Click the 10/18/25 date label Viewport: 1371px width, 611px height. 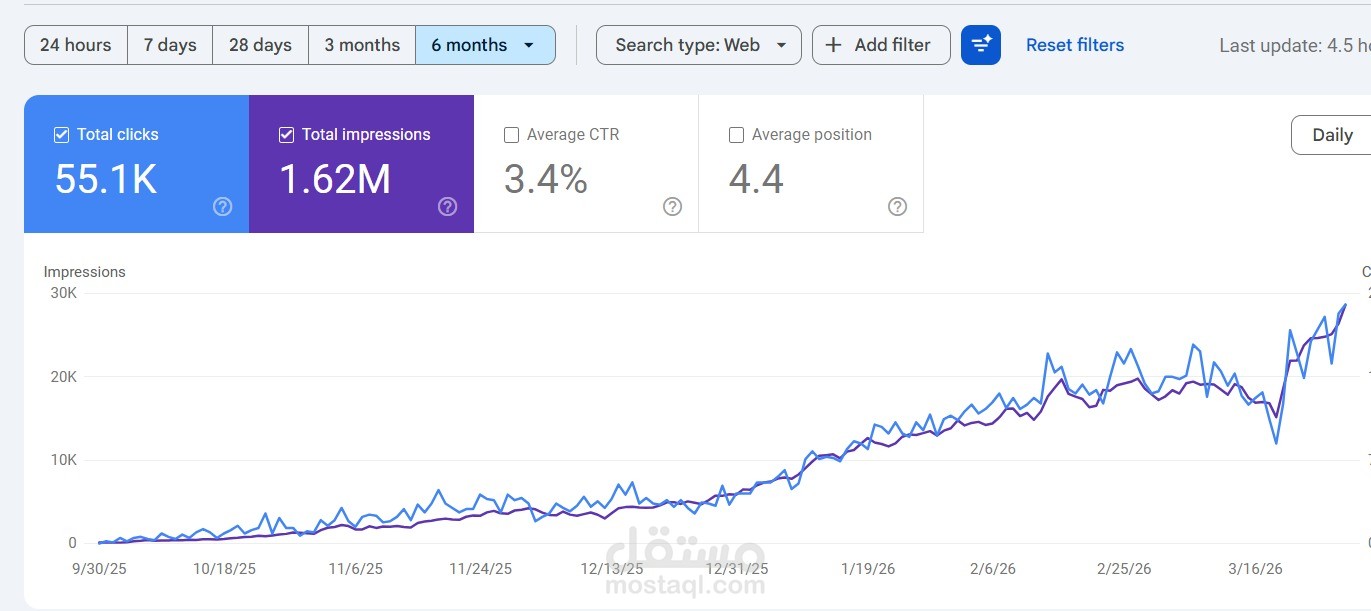click(224, 569)
